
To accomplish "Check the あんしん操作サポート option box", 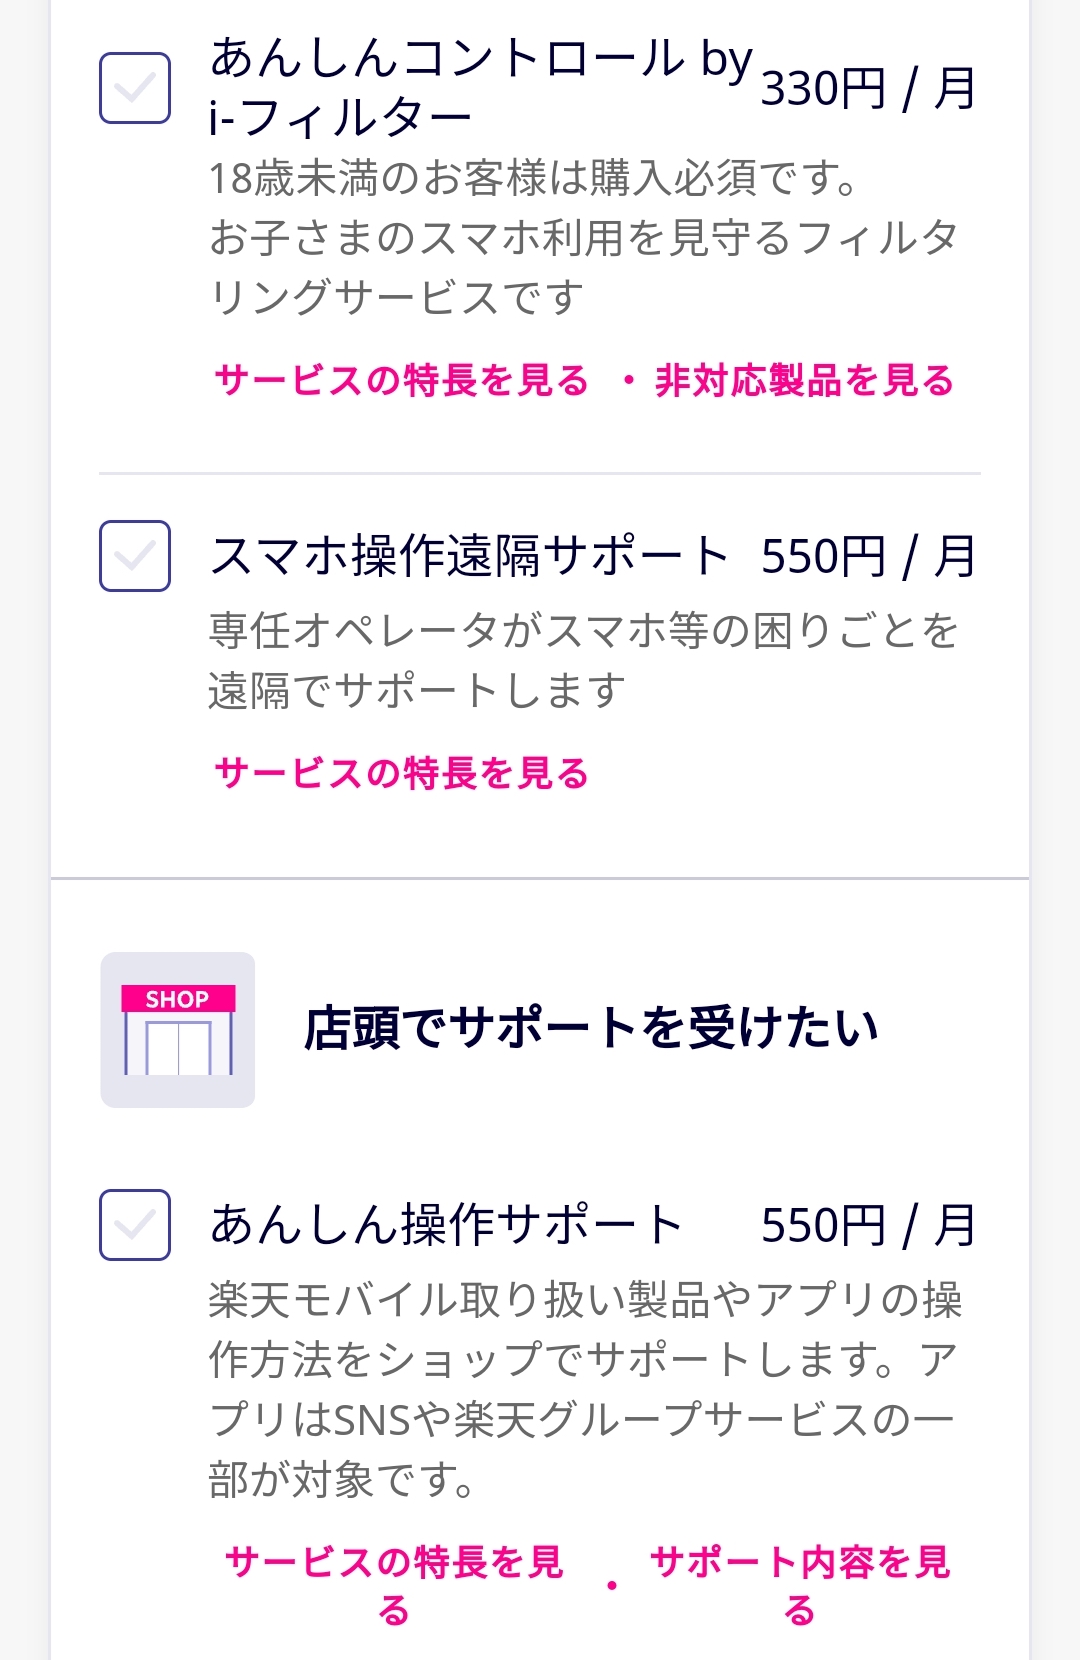I will pyautogui.click(x=135, y=1225).
